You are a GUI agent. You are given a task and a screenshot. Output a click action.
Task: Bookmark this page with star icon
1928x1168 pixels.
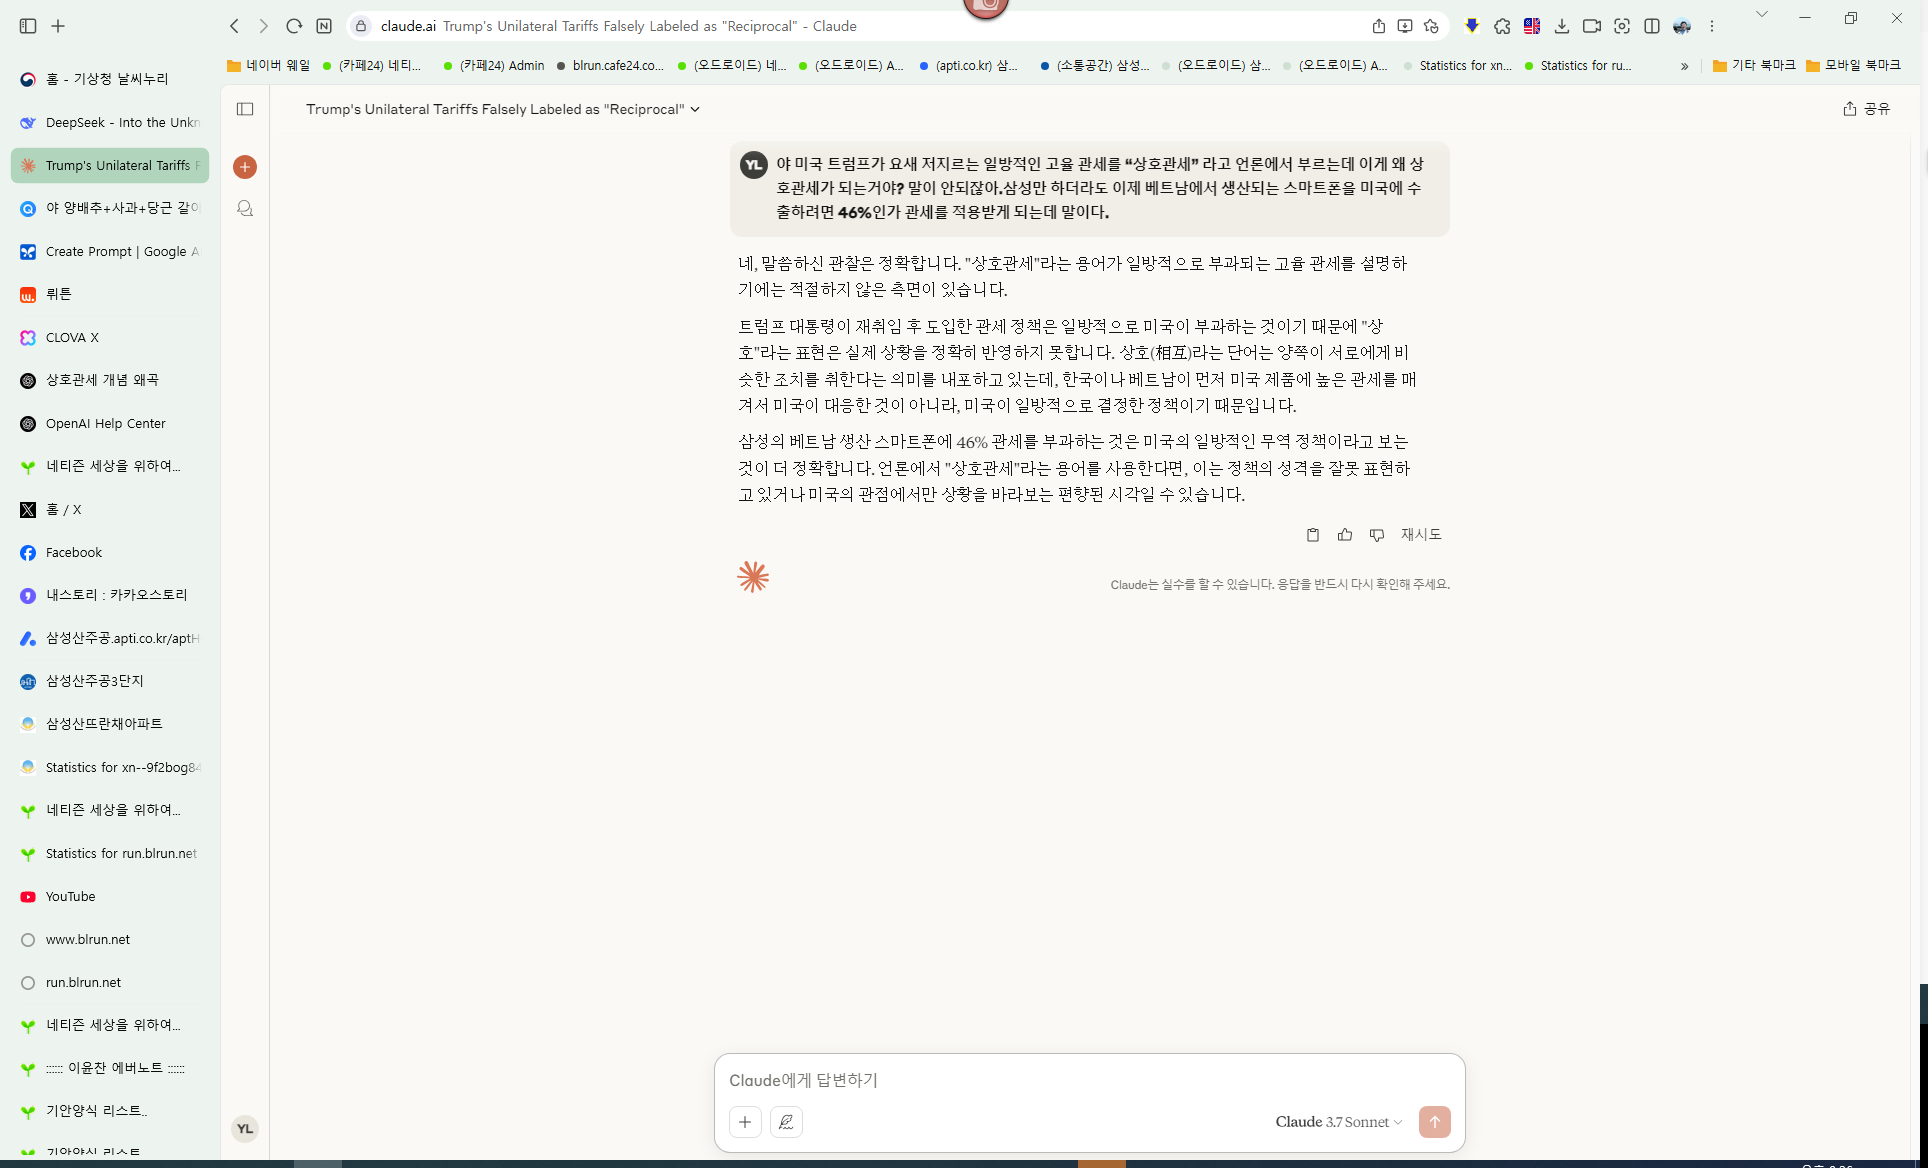[1431, 26]
